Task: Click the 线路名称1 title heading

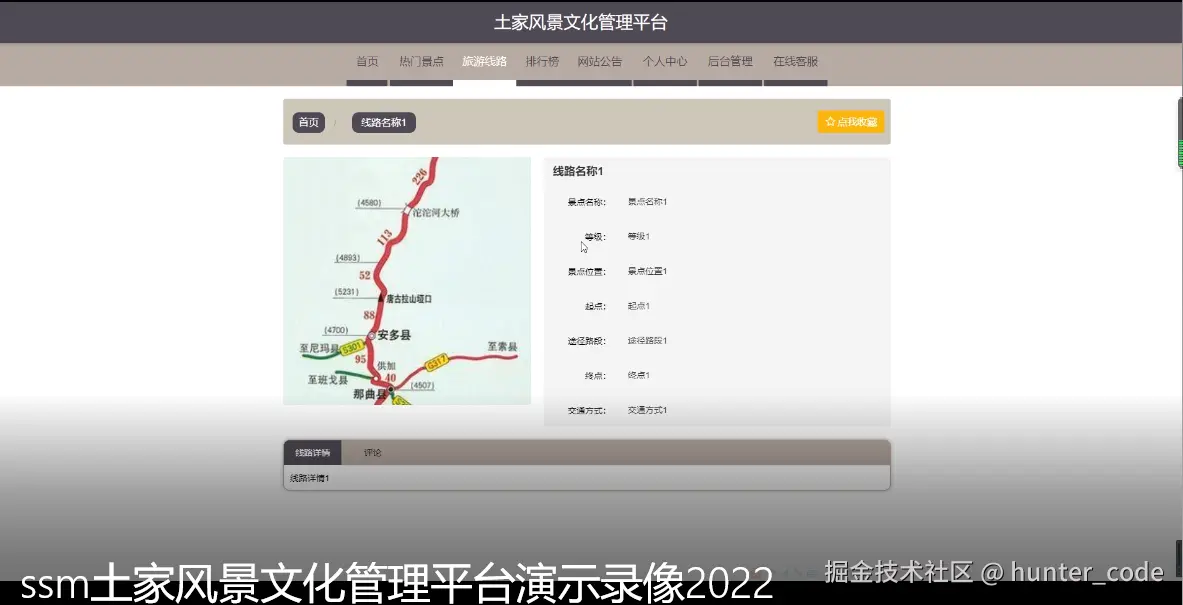Action: click(578, 172)
